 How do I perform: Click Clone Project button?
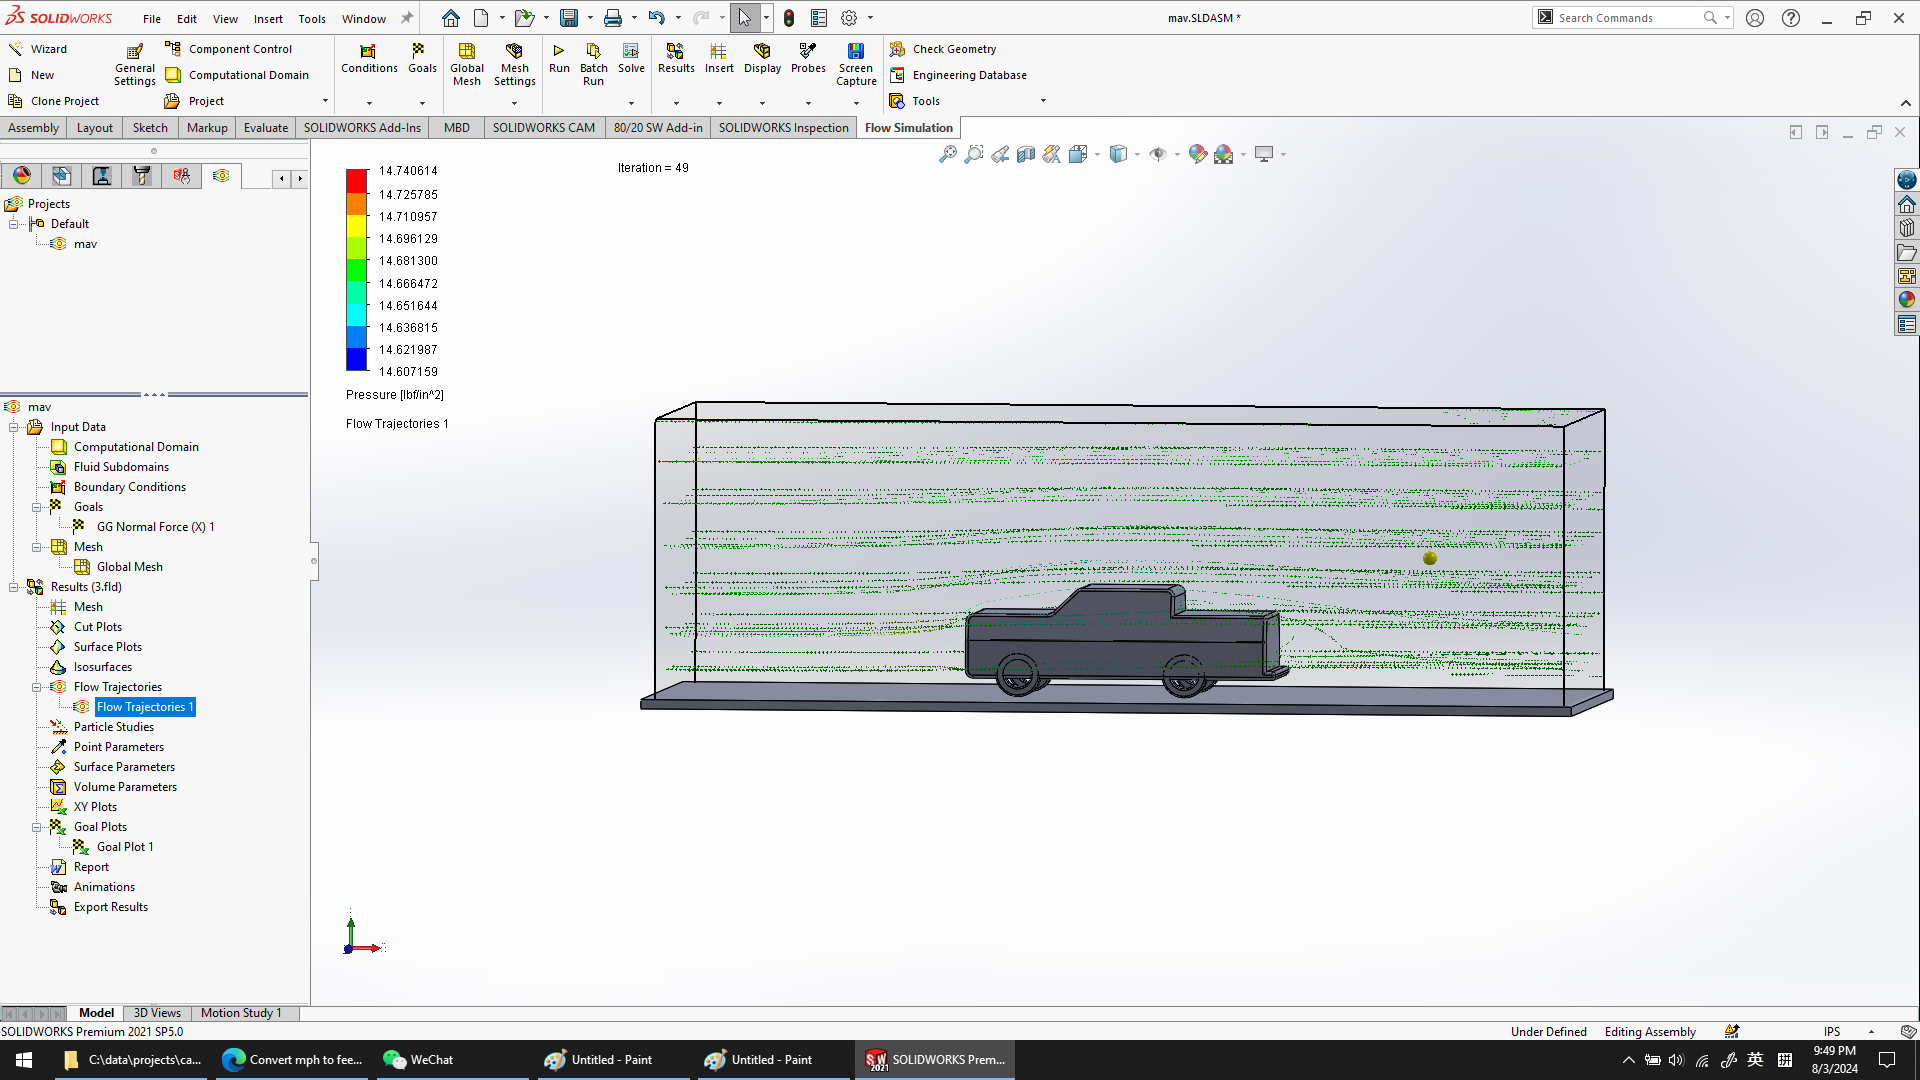pos(64,101)
